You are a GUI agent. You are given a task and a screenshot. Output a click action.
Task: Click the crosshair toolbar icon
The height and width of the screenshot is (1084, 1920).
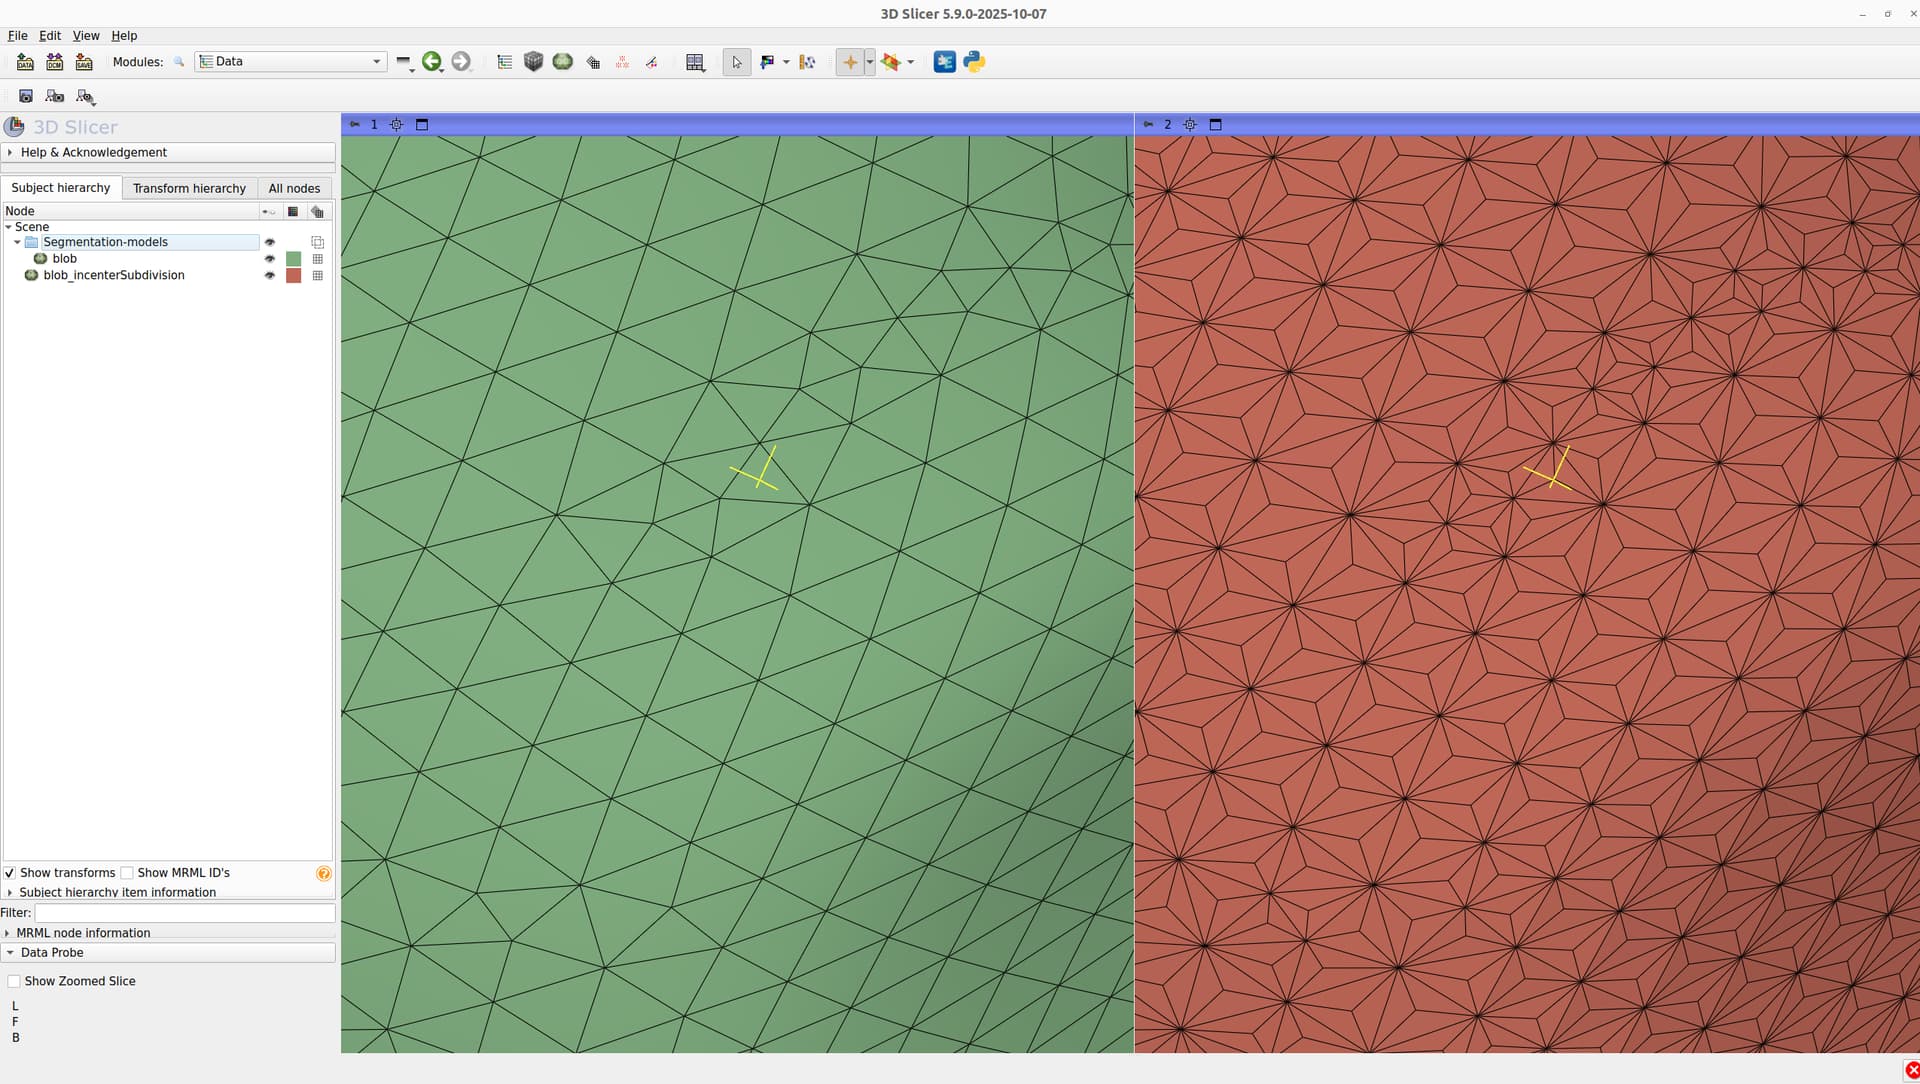(850, 62)
